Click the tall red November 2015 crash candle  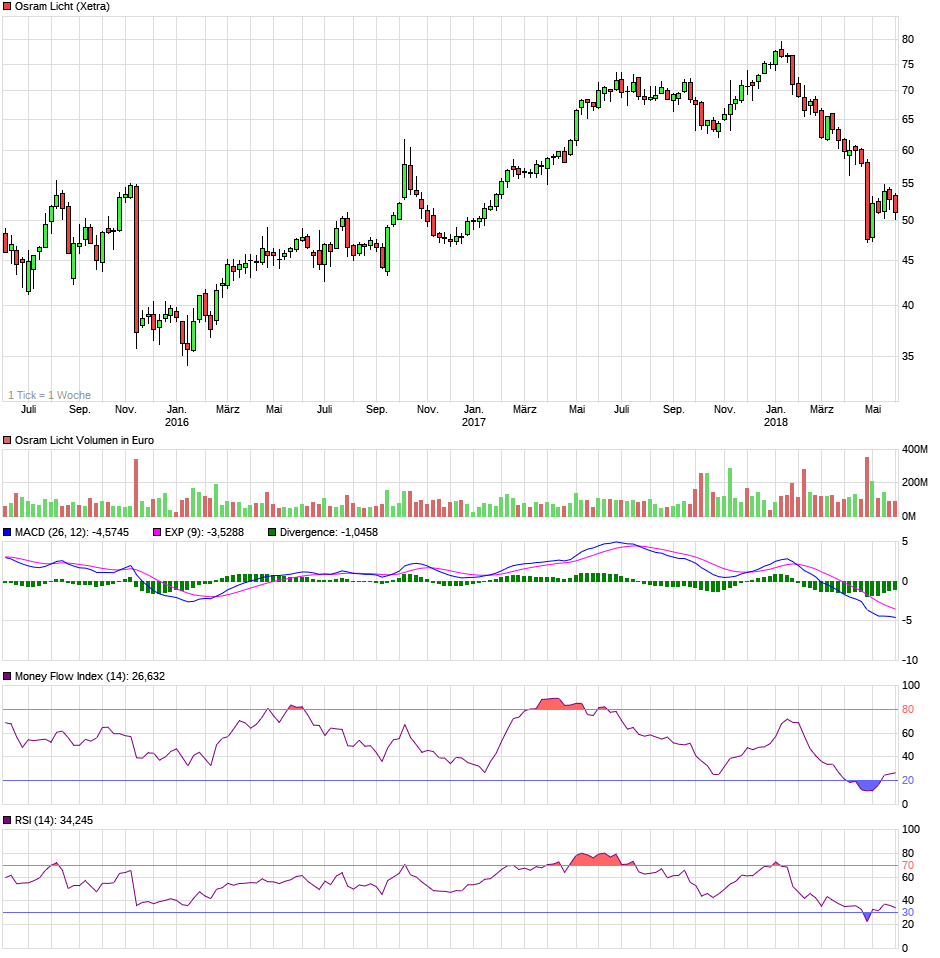136,260
